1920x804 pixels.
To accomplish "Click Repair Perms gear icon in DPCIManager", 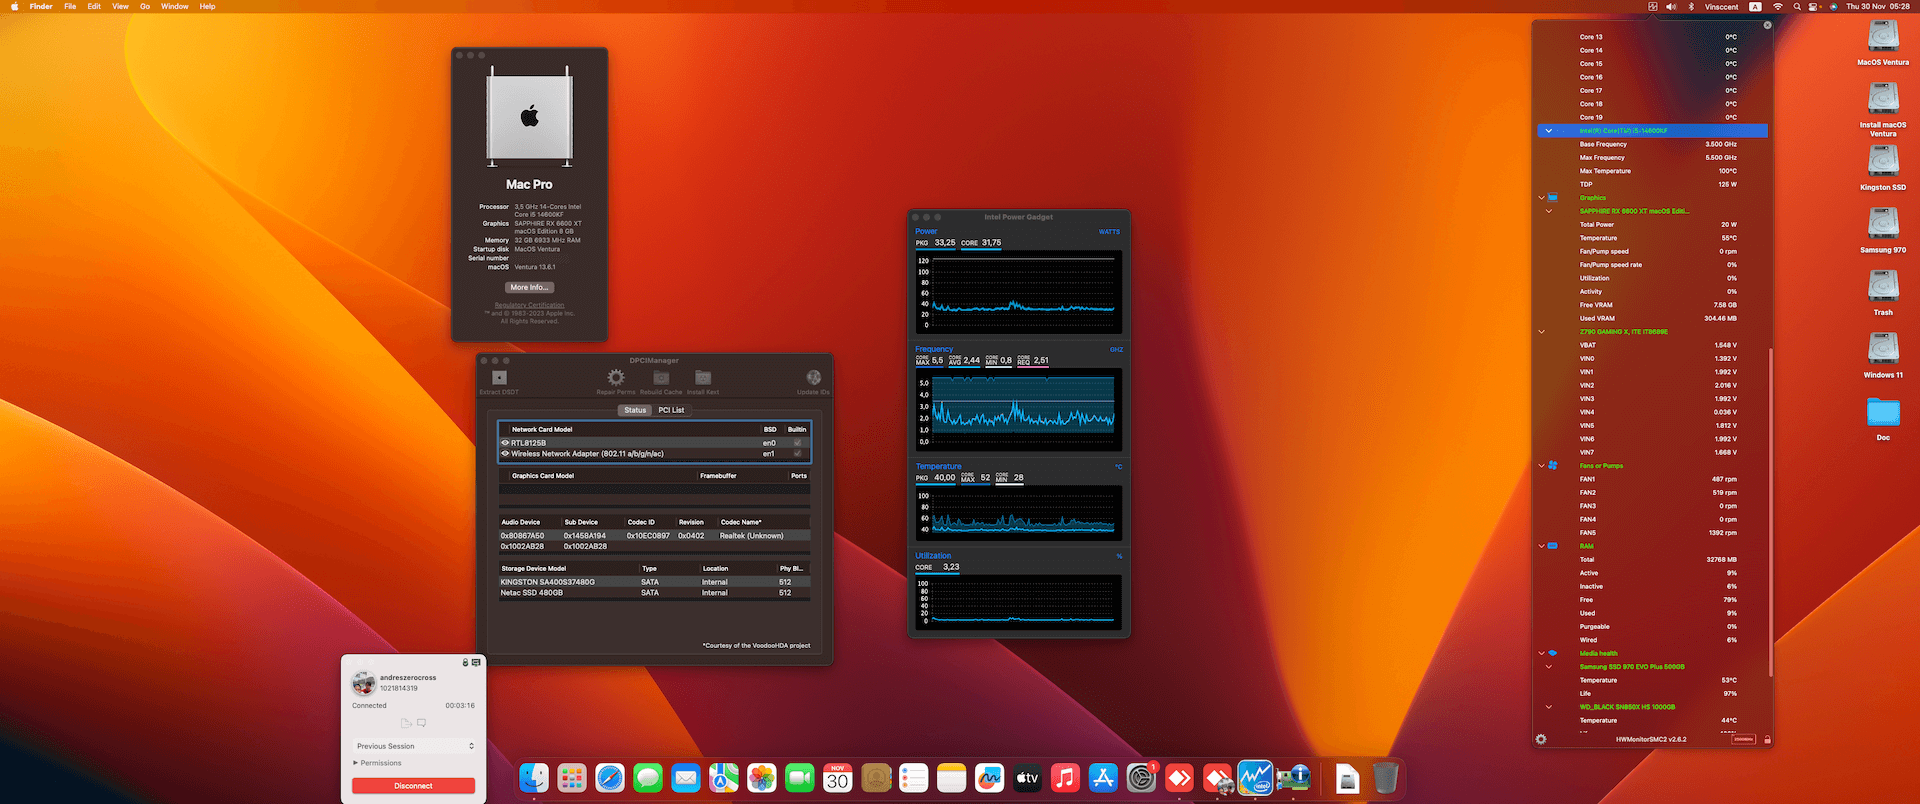I will click(x=616, y=377).
